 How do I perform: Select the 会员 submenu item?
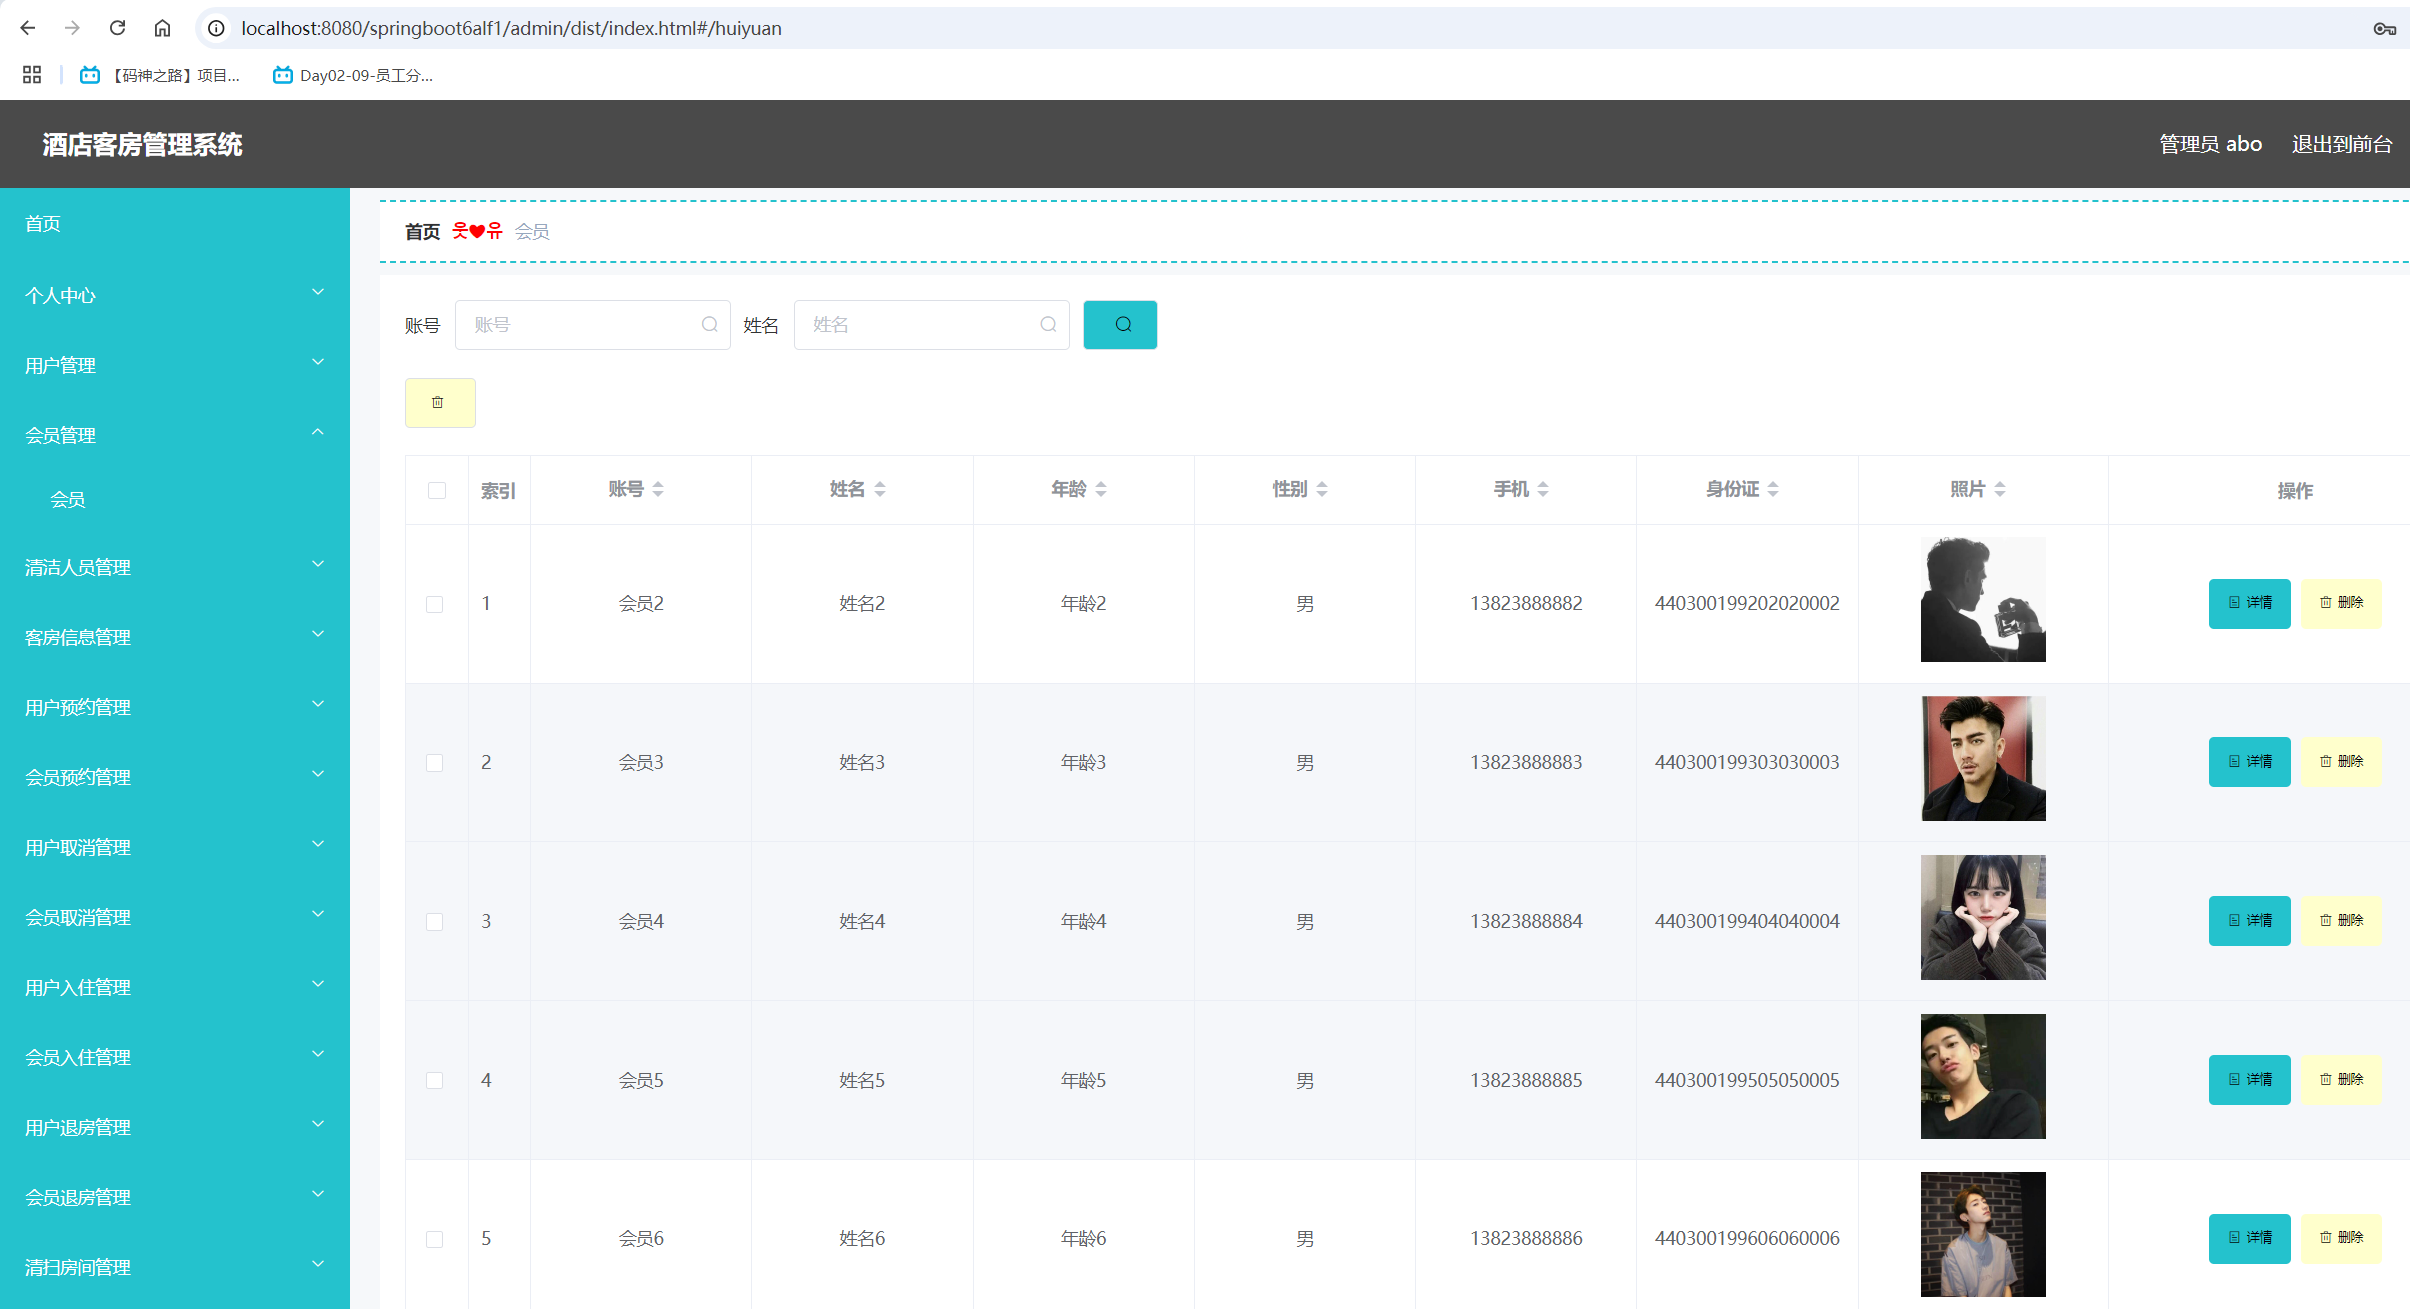[68, 499]
